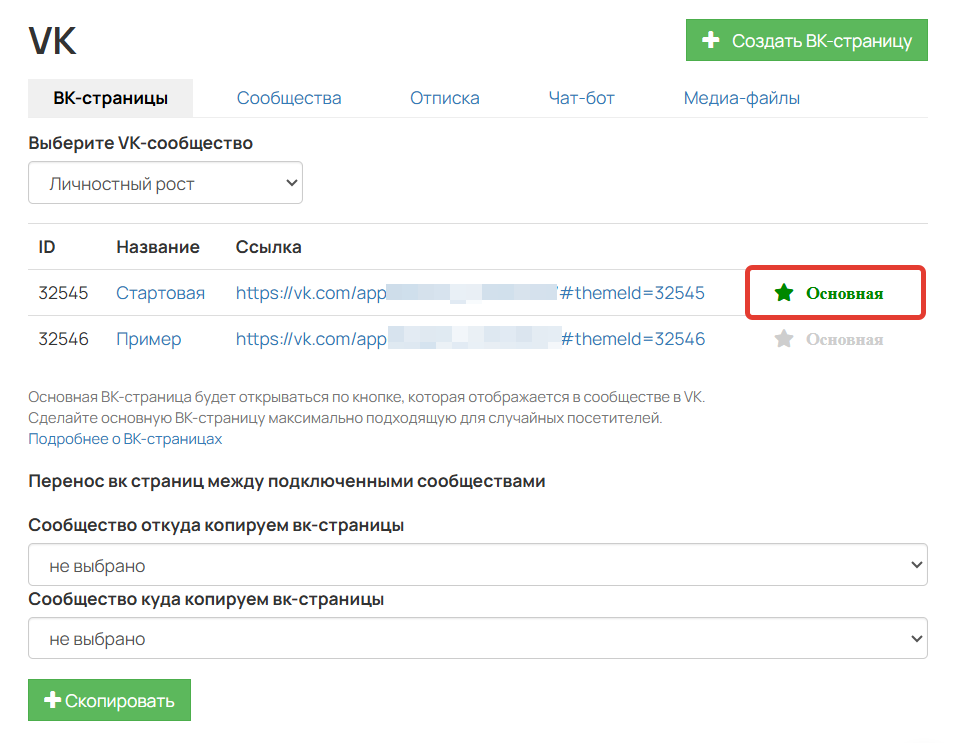Click the plus icon inside Скопировать button
The width and height of the screenshot is (975, 743).
click(52, 700)
